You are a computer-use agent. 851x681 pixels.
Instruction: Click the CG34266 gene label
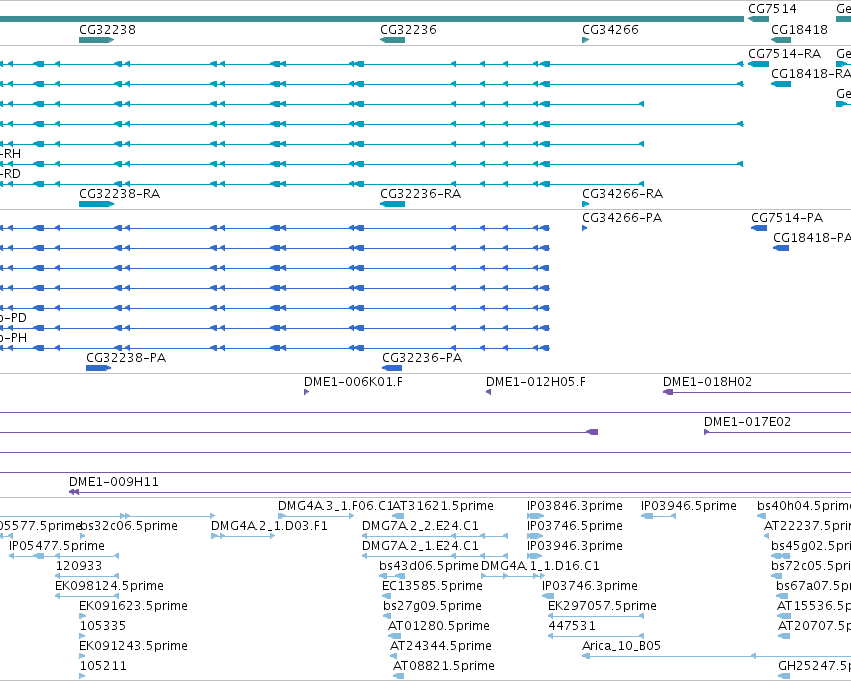click(610, 29)
